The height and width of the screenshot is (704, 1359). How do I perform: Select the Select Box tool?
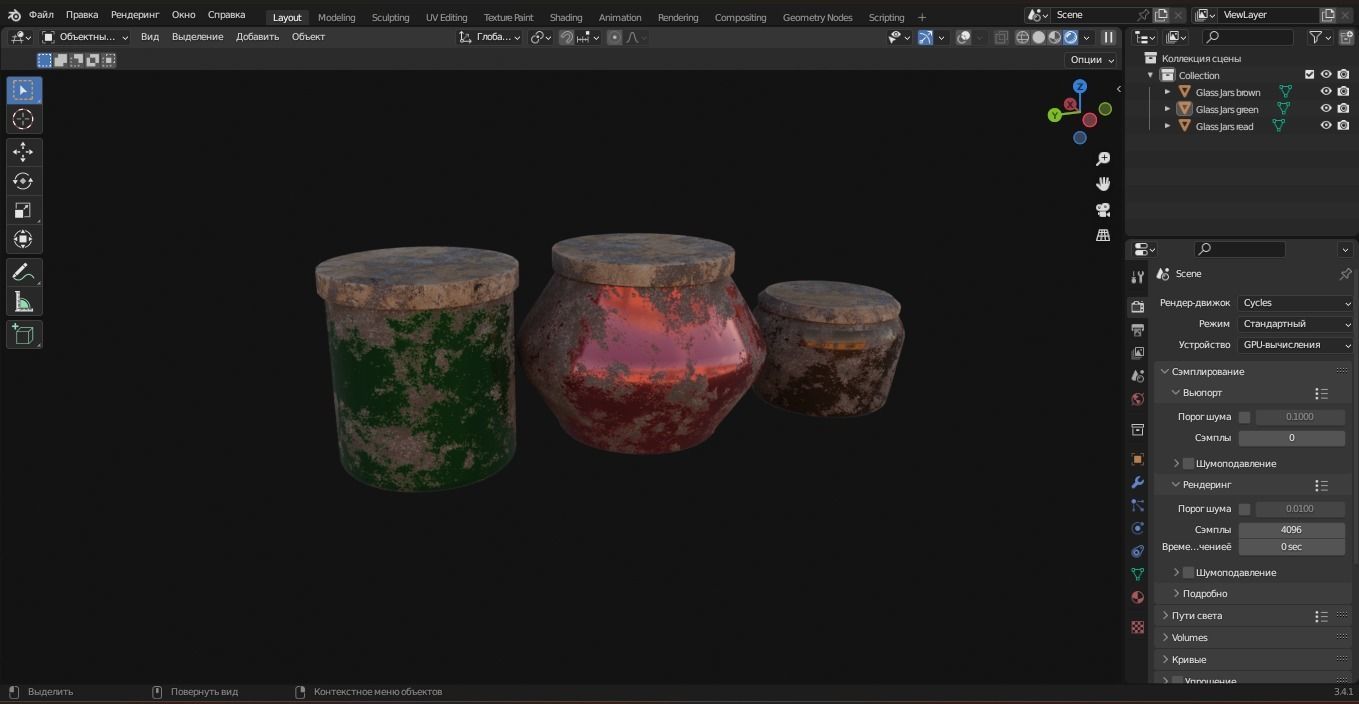point(23,90)
